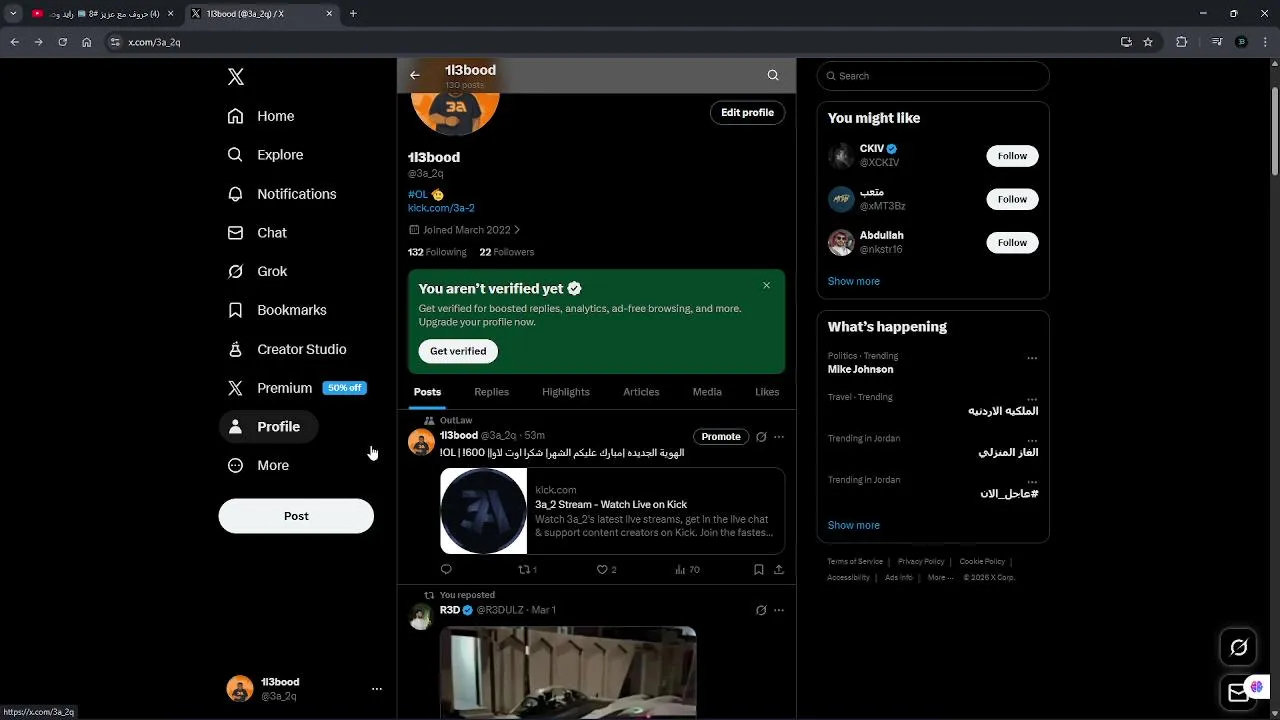Bookmark this page with the star icon
1280x720 pixels.
point(1148,42)
